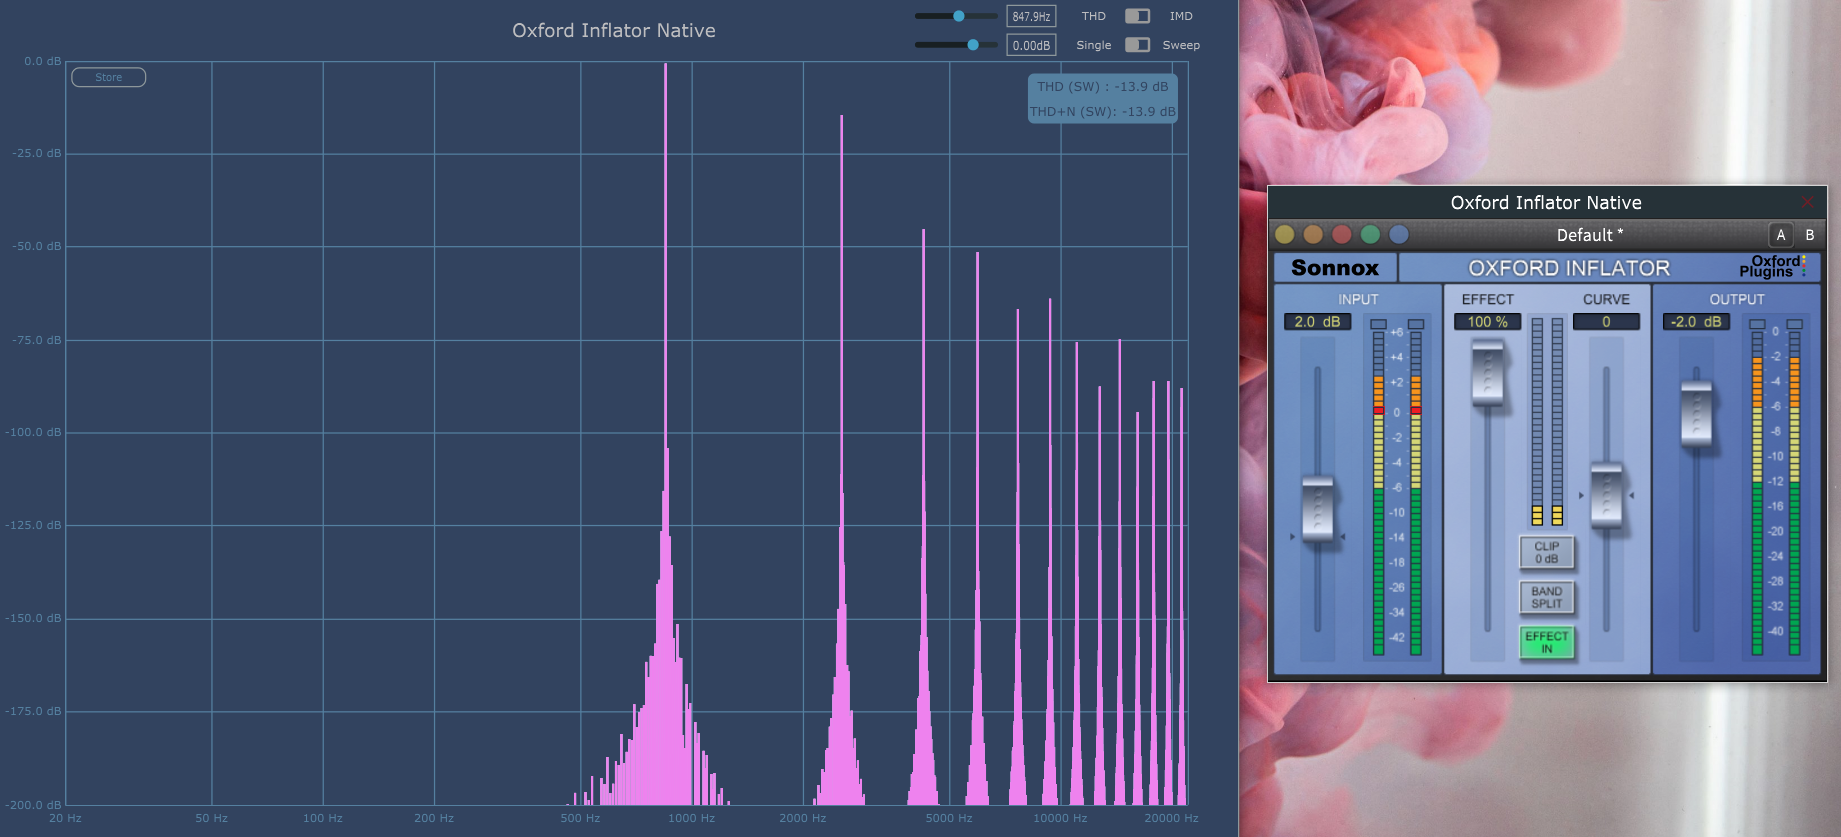The height and width of the screenshot is (837, 1841).
Task: Click the INPUT 2.0 dB value field
Action: 1317,322
